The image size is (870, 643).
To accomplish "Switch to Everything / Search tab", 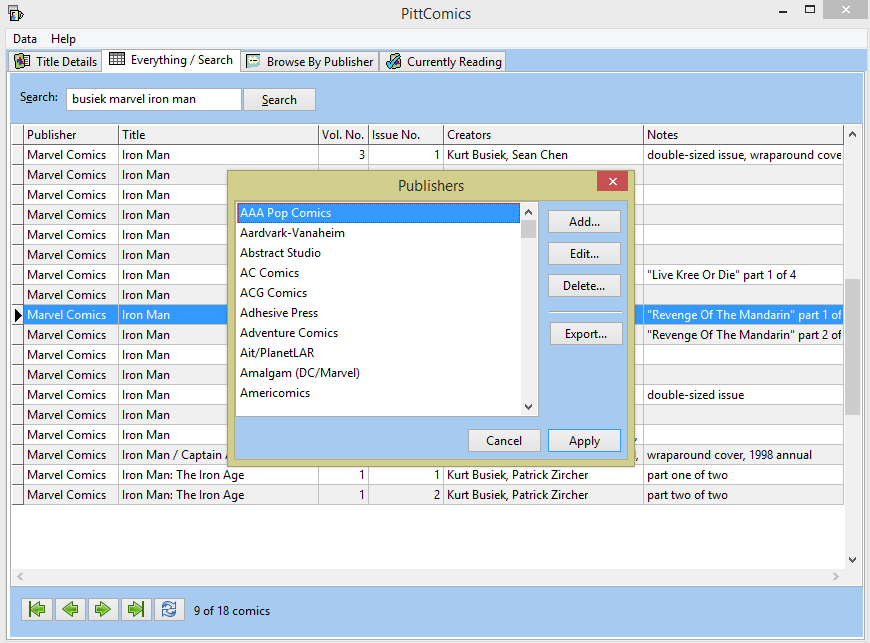I will [171, 60].
